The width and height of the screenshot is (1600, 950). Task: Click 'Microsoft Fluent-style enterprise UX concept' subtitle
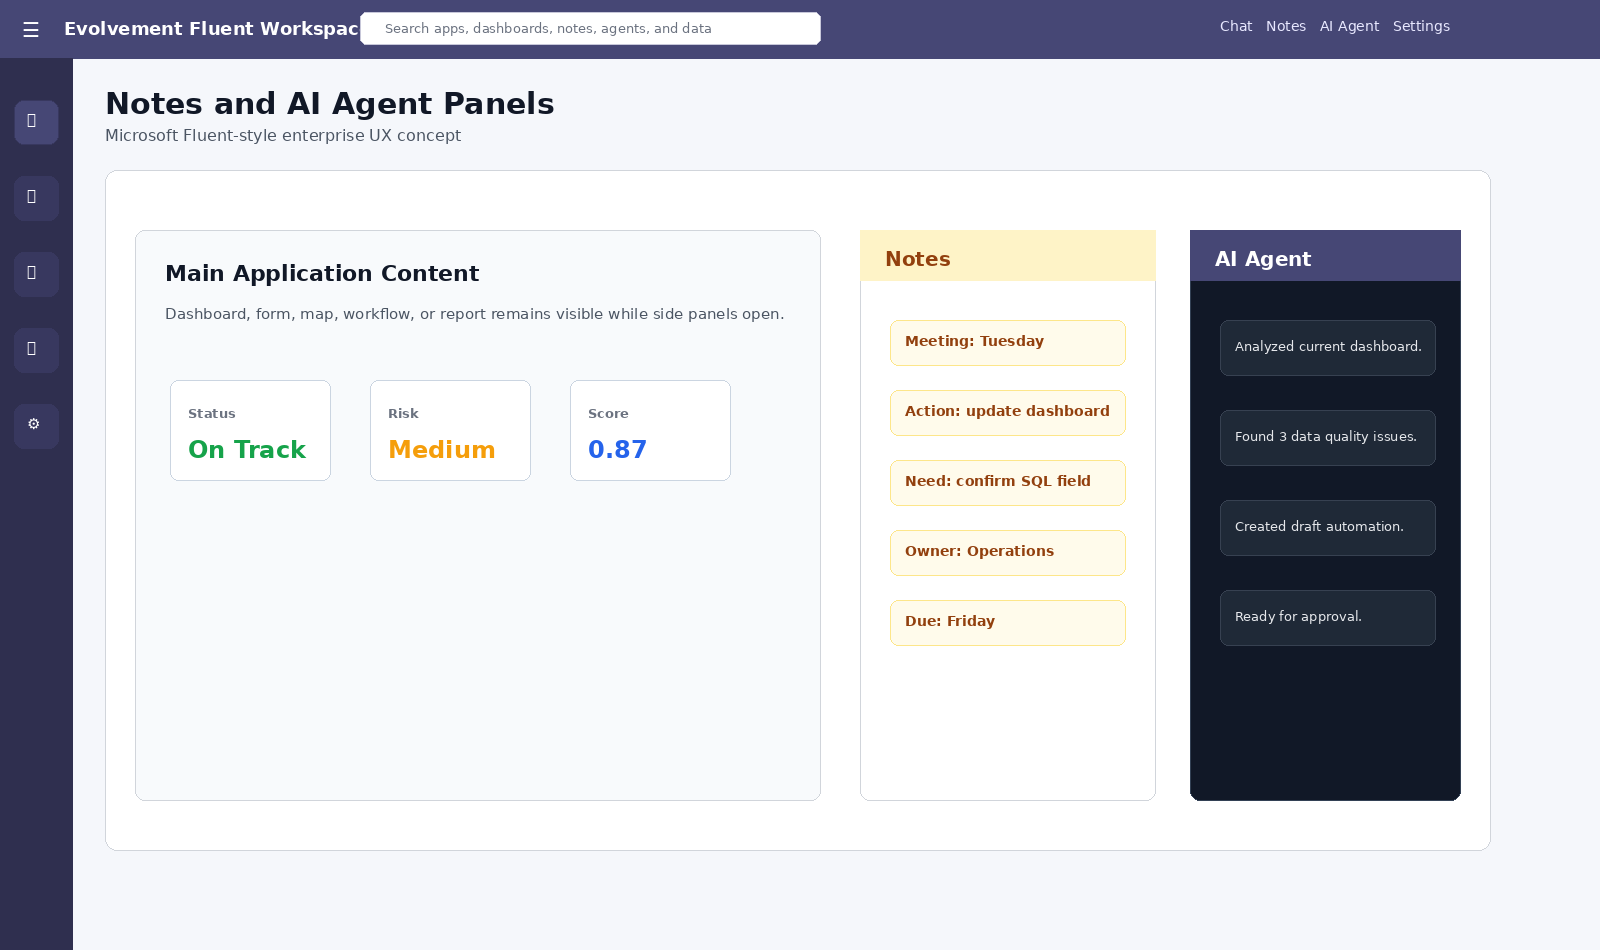point(283,136)
